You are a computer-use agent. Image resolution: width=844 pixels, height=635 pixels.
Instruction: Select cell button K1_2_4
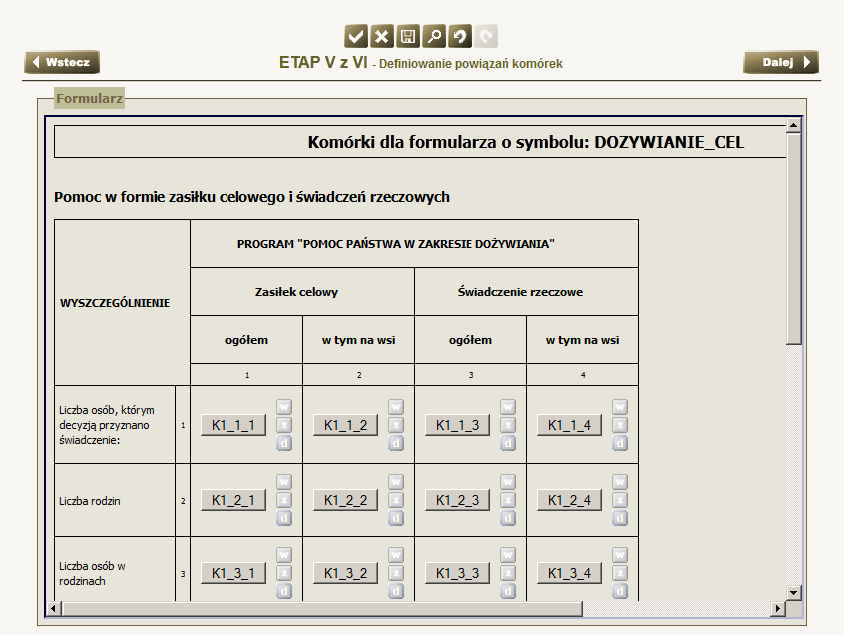click(569, 500)
